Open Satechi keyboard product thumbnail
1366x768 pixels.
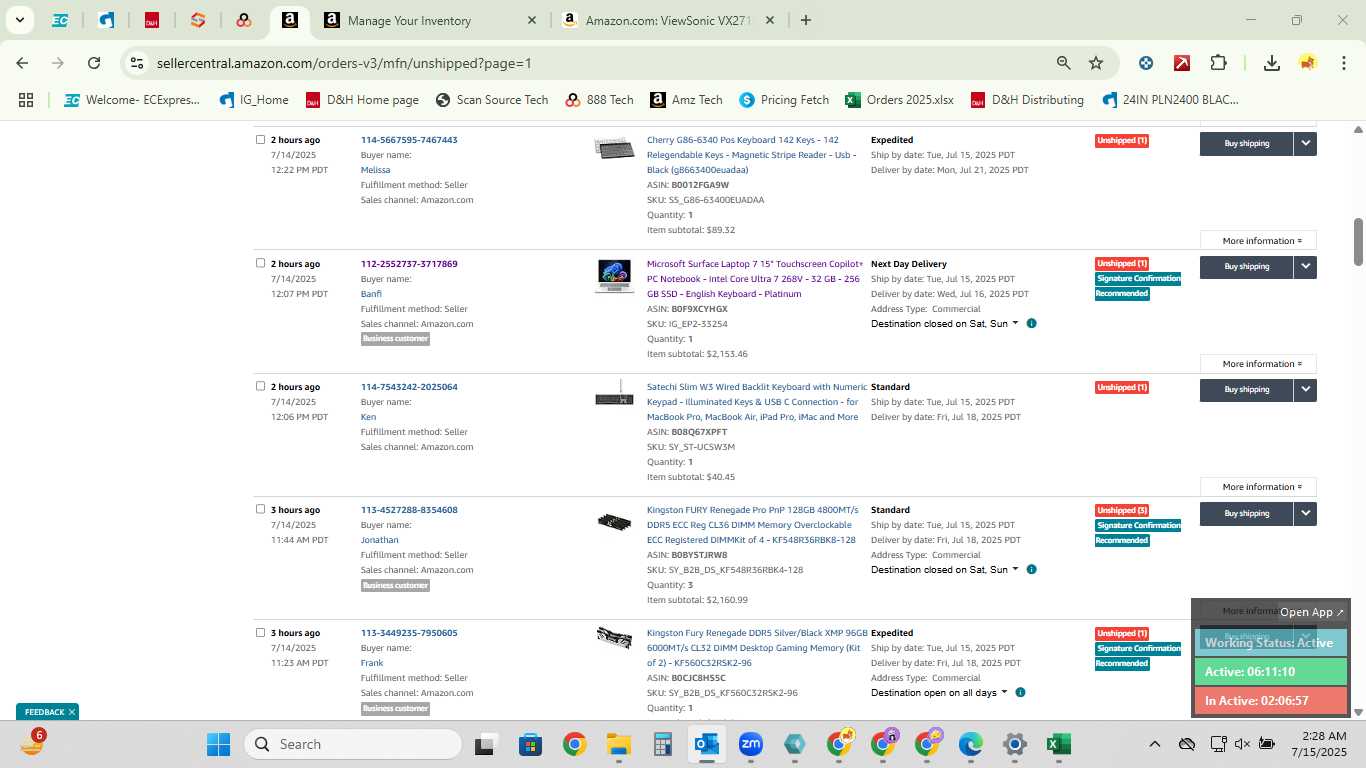[x=614, y=394]
